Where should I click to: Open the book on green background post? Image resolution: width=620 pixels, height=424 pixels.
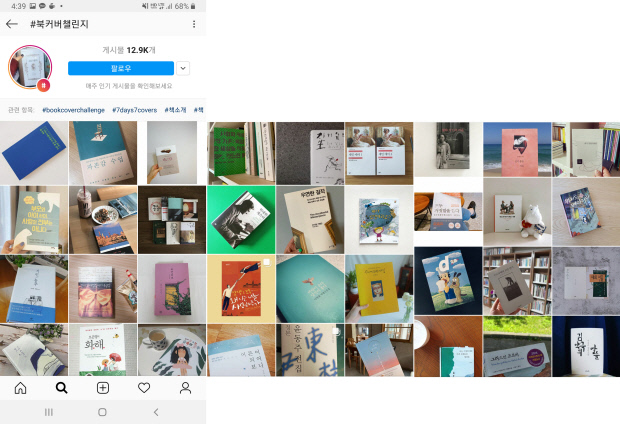(241, 220)
